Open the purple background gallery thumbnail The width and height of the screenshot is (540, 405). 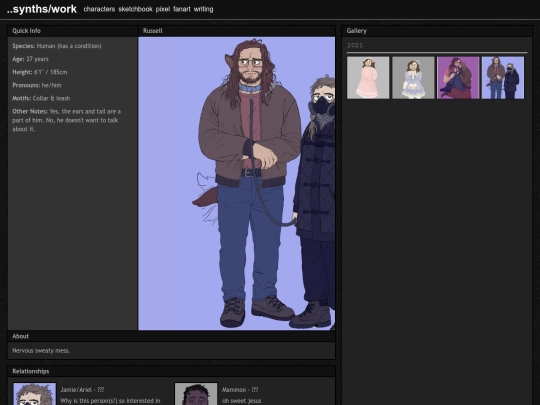point(458,78)
